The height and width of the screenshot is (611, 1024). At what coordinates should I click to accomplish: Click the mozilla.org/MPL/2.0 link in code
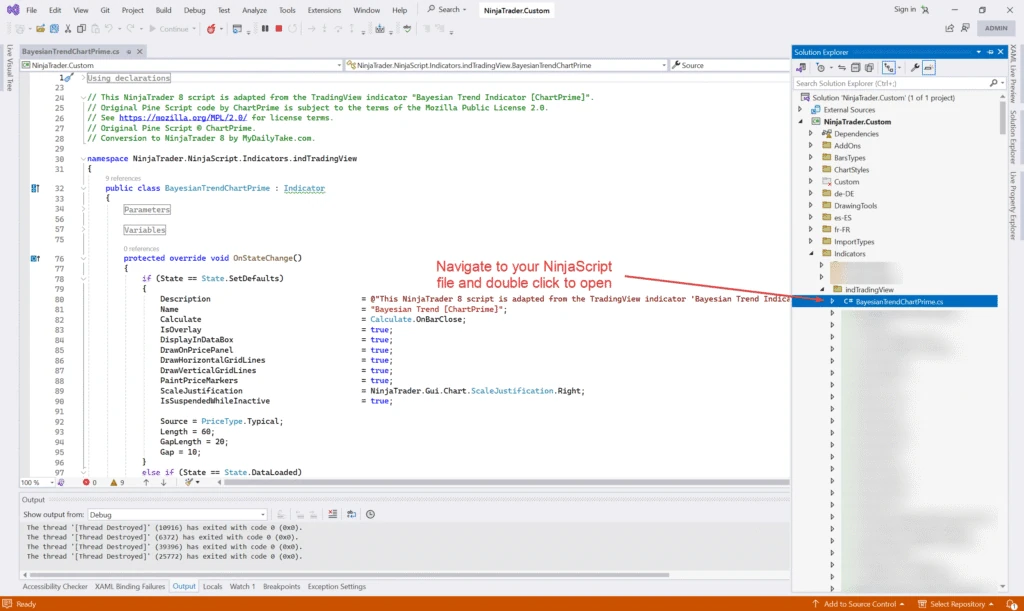183,118
